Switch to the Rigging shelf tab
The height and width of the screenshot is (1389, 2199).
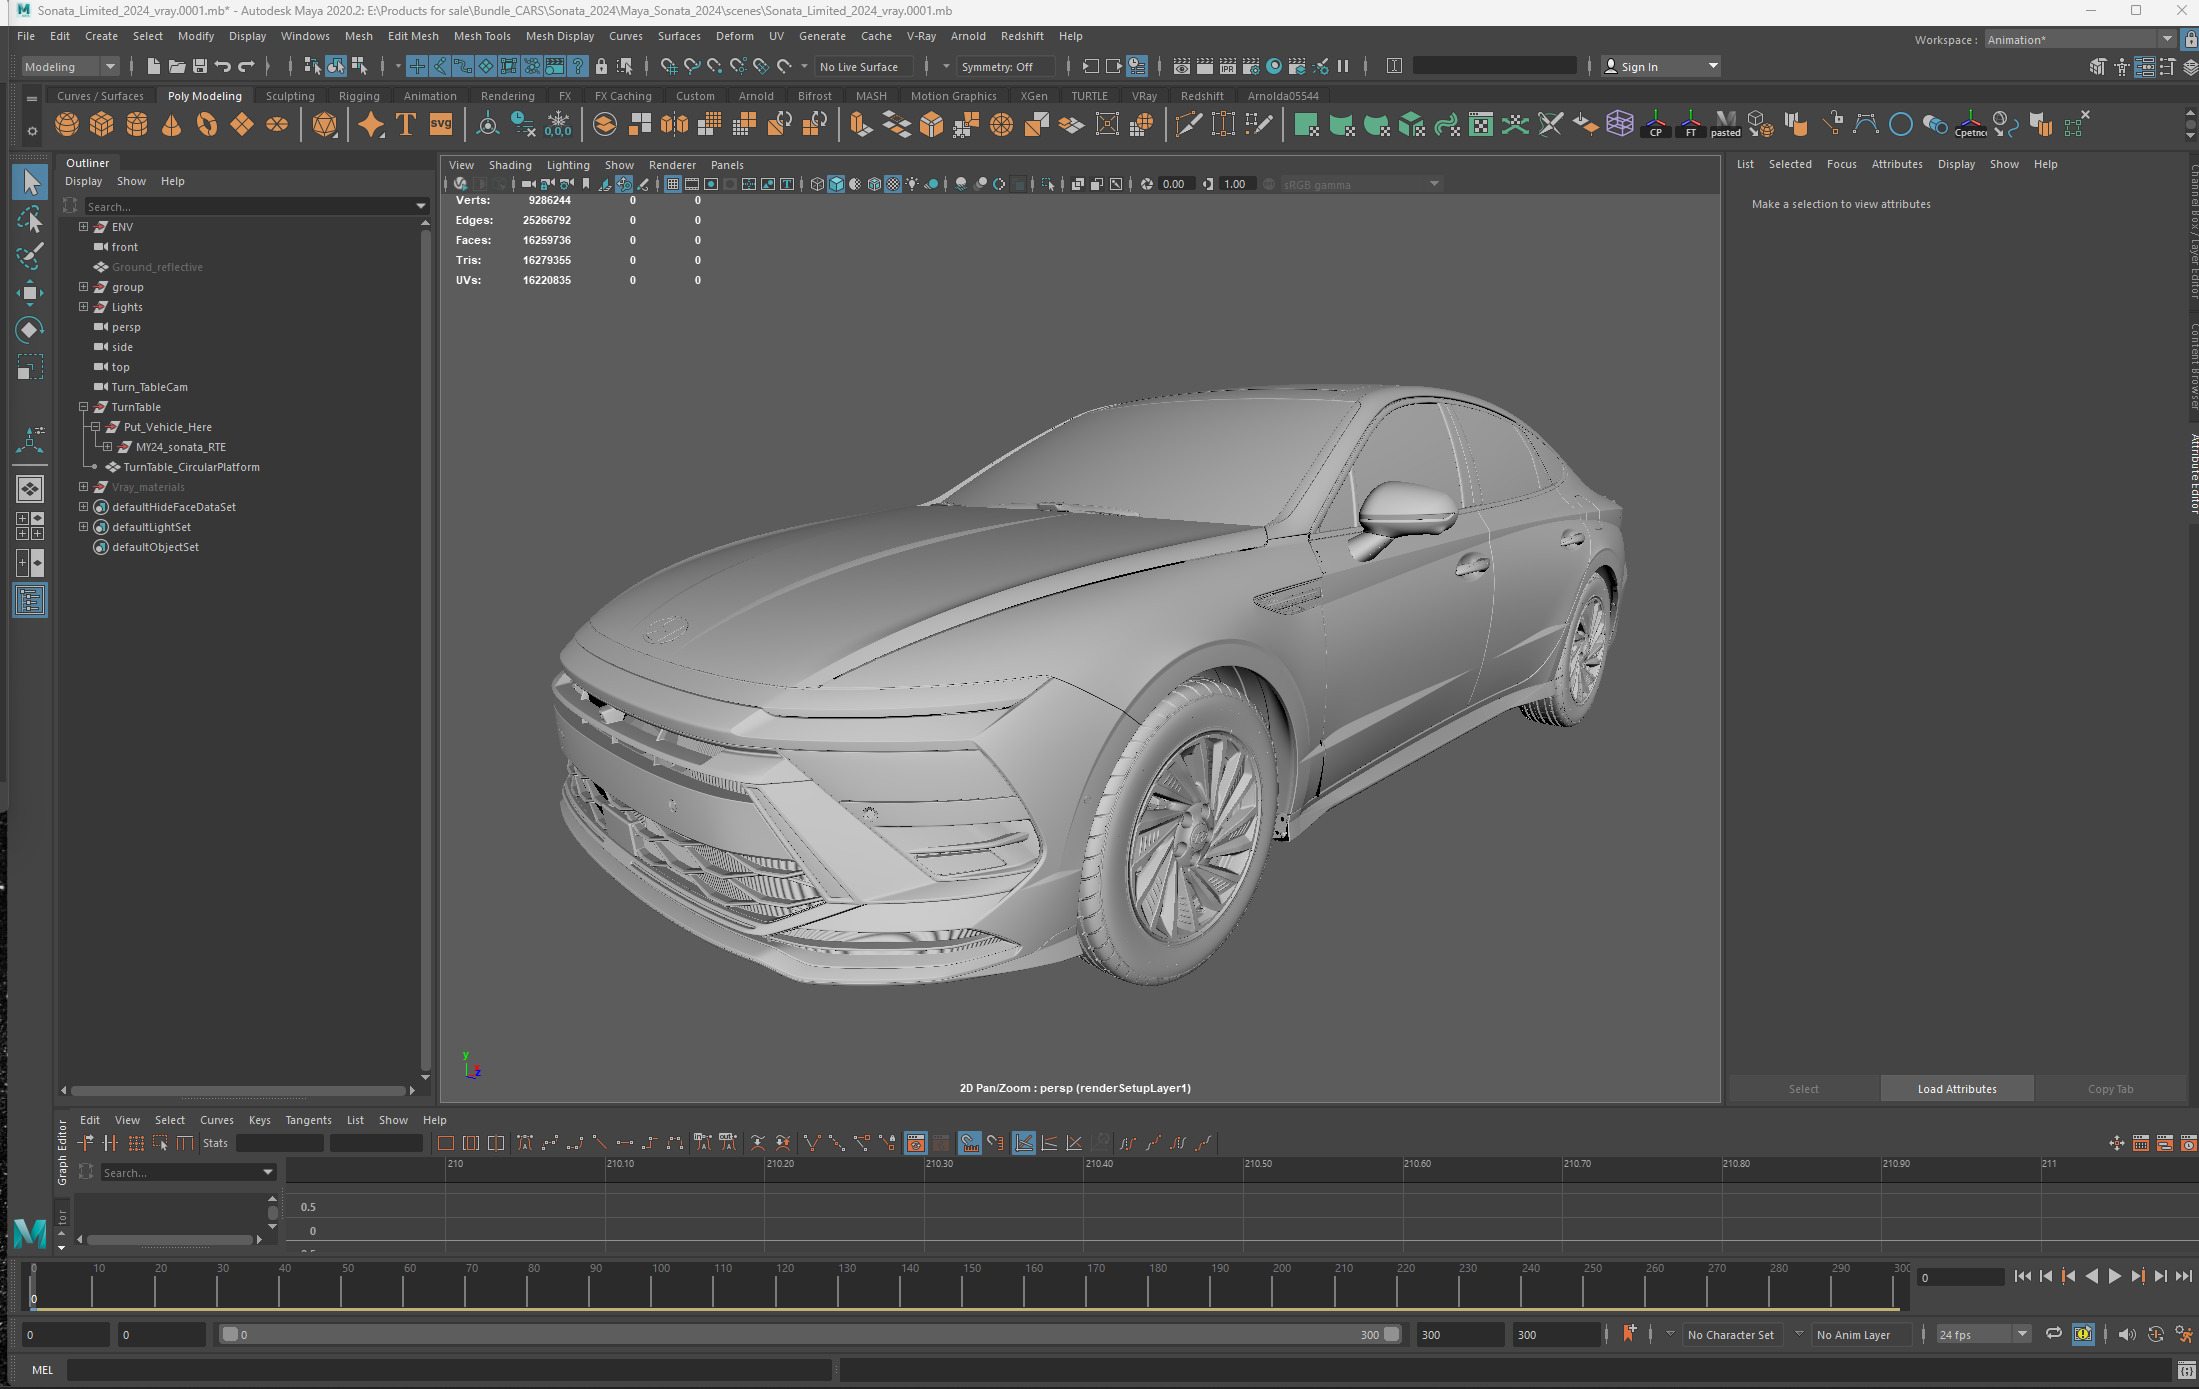point(359,96)
